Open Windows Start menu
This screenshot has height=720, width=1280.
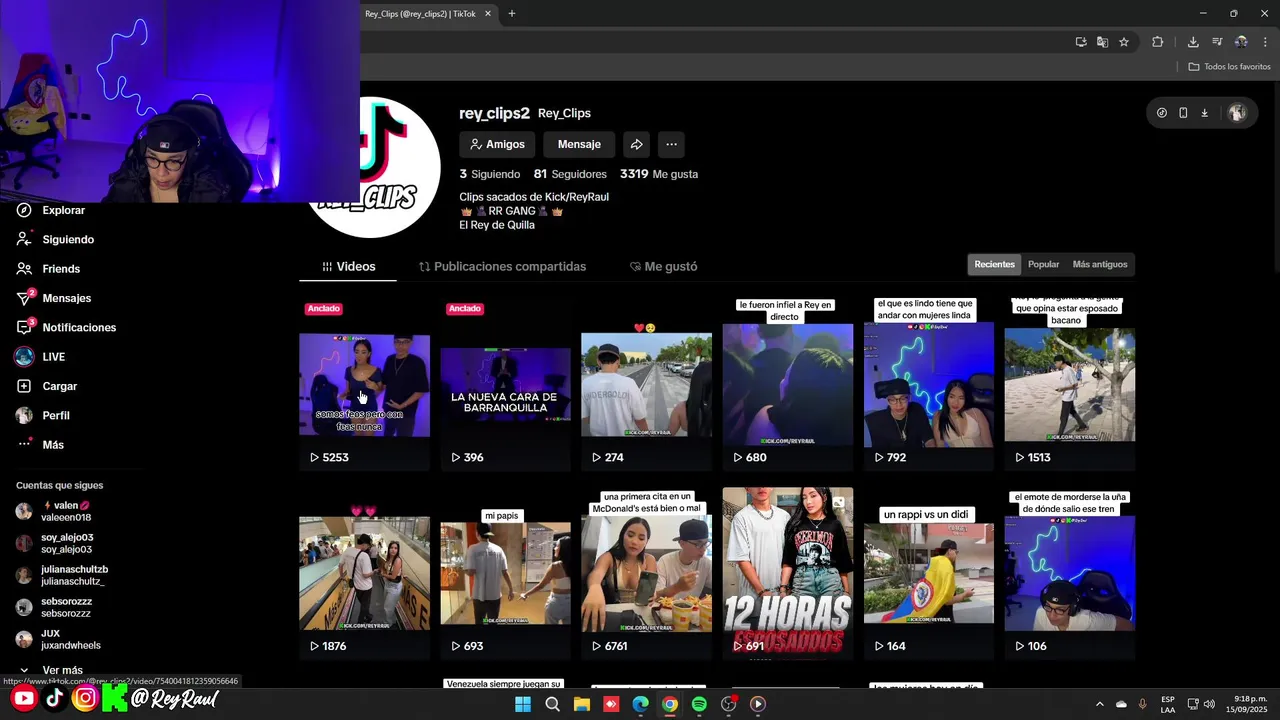[x=523, y=704]
